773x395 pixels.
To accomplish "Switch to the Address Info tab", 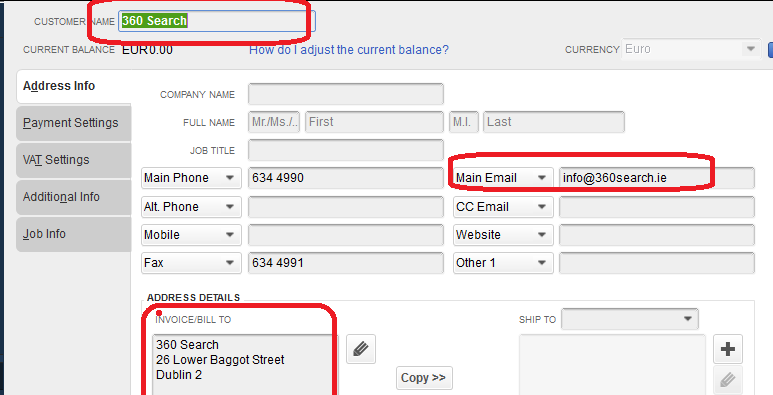I will click(73, 86).
